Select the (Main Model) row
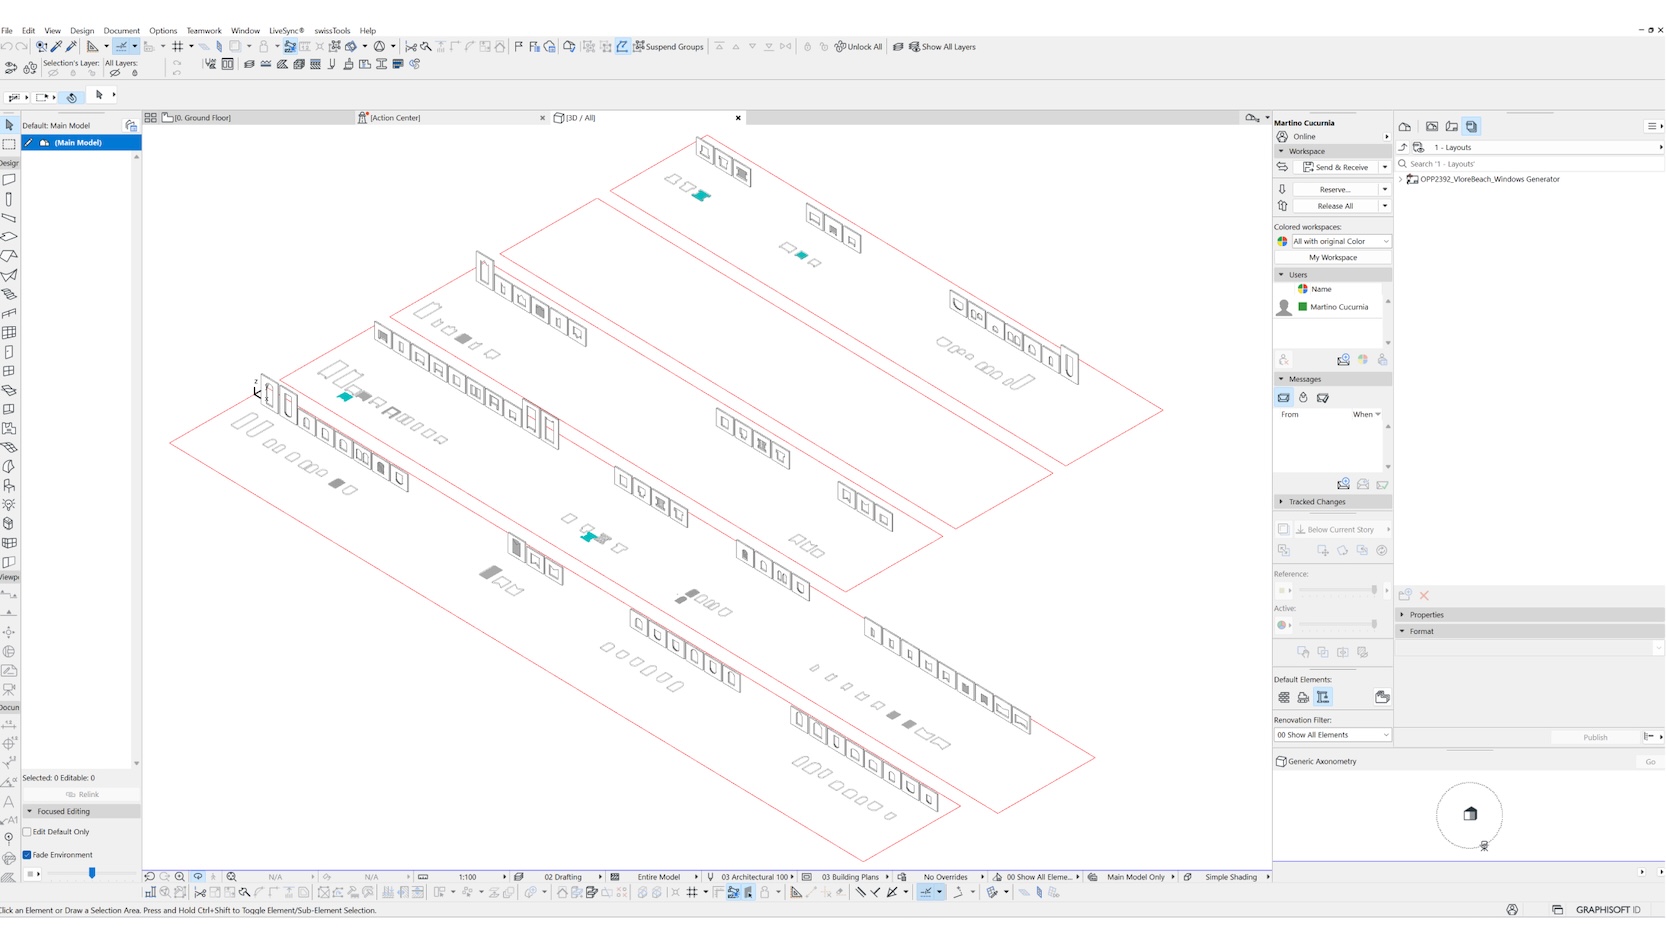The image size is (1666, 935). point(81,143)
